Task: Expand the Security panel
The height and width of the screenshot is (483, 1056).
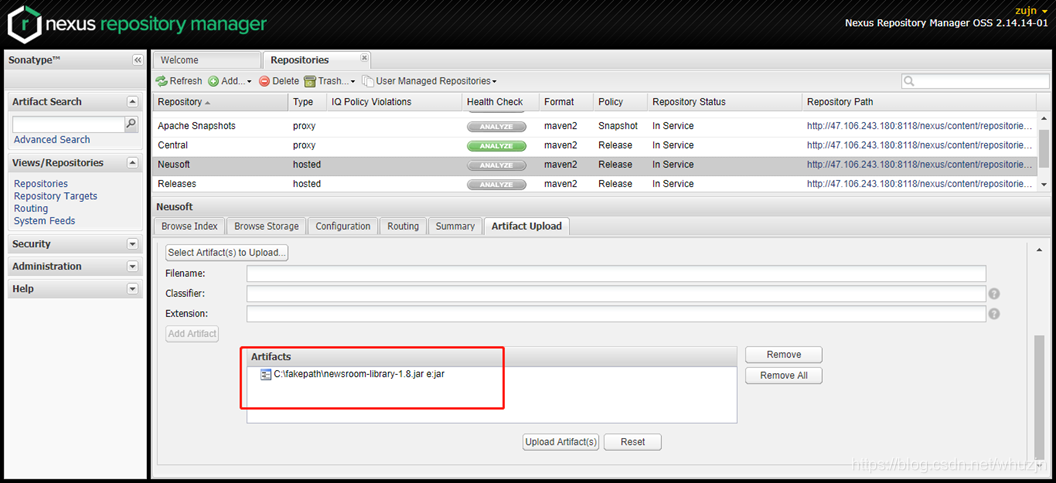Action: point(133,244)
